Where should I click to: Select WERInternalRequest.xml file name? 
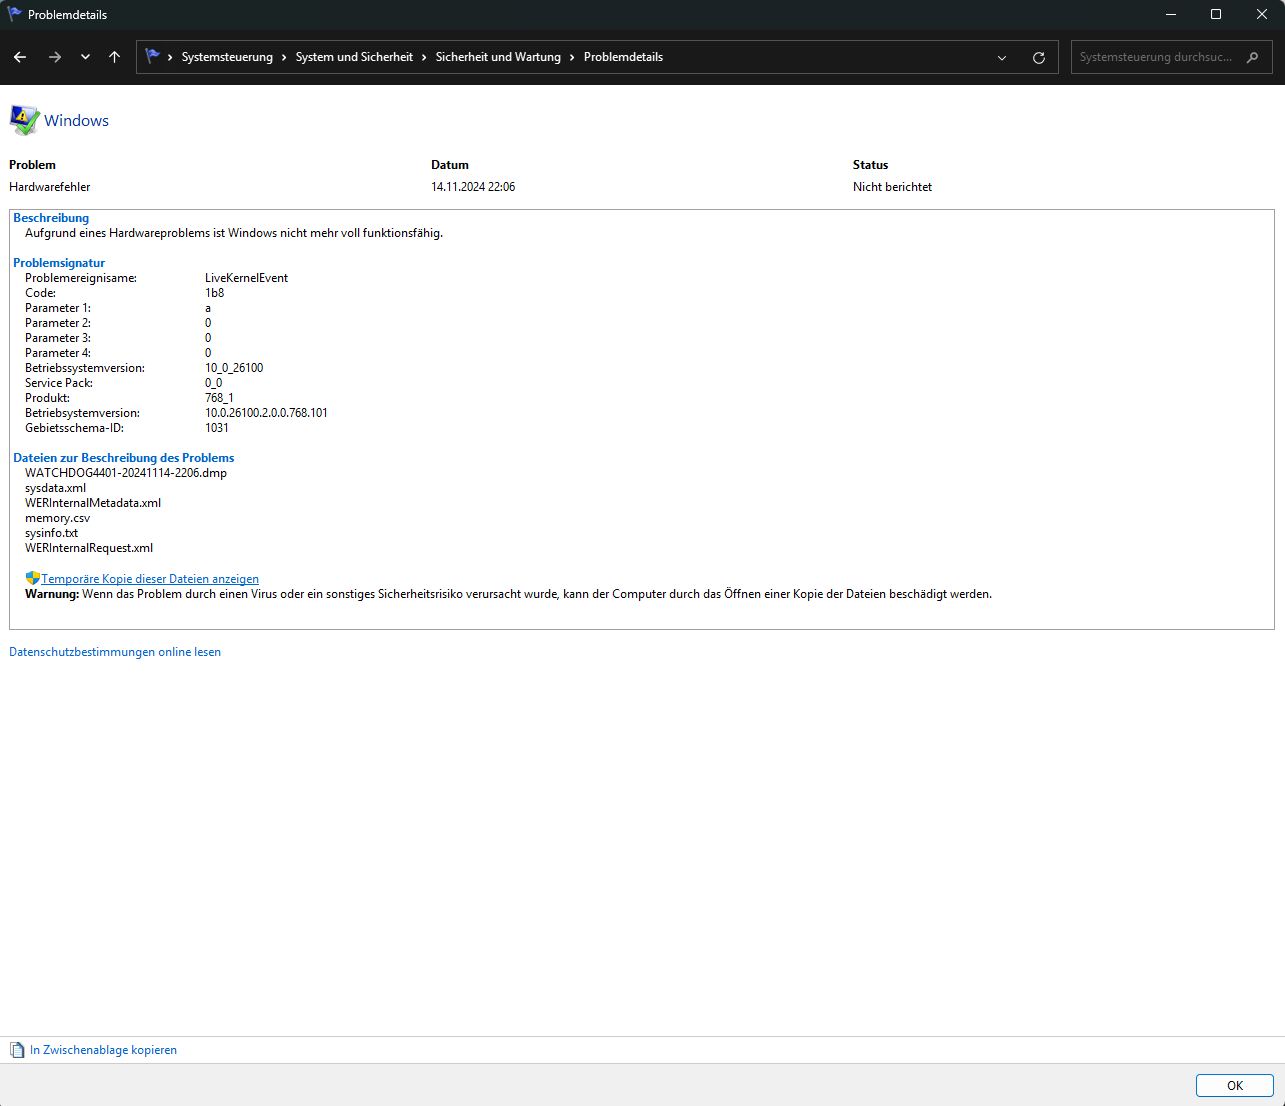[89, 548]
